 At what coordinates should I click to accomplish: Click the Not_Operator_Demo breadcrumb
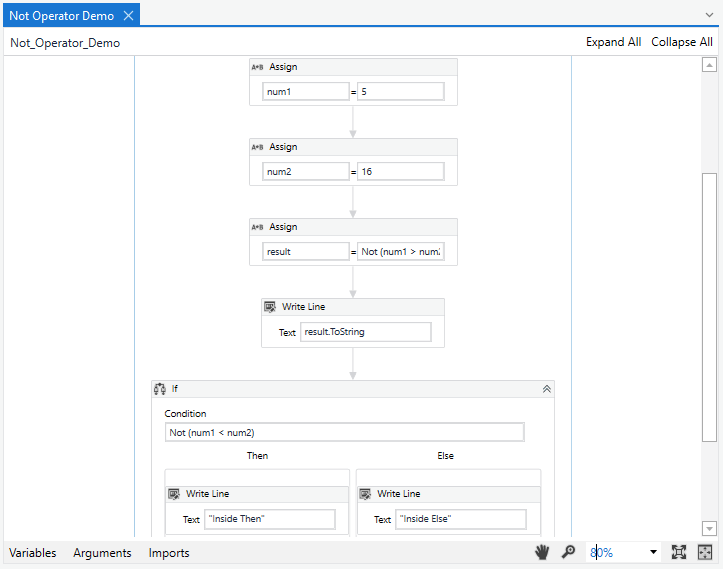(65, 43)
